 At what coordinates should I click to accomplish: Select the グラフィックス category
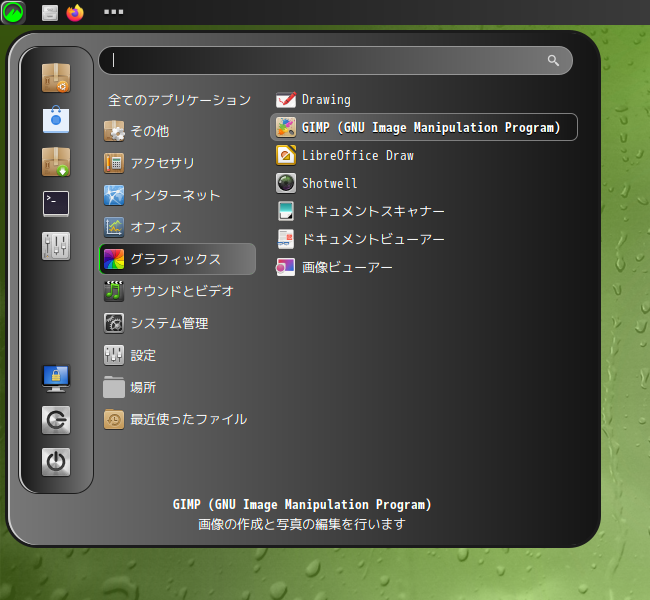coord(177,259)
